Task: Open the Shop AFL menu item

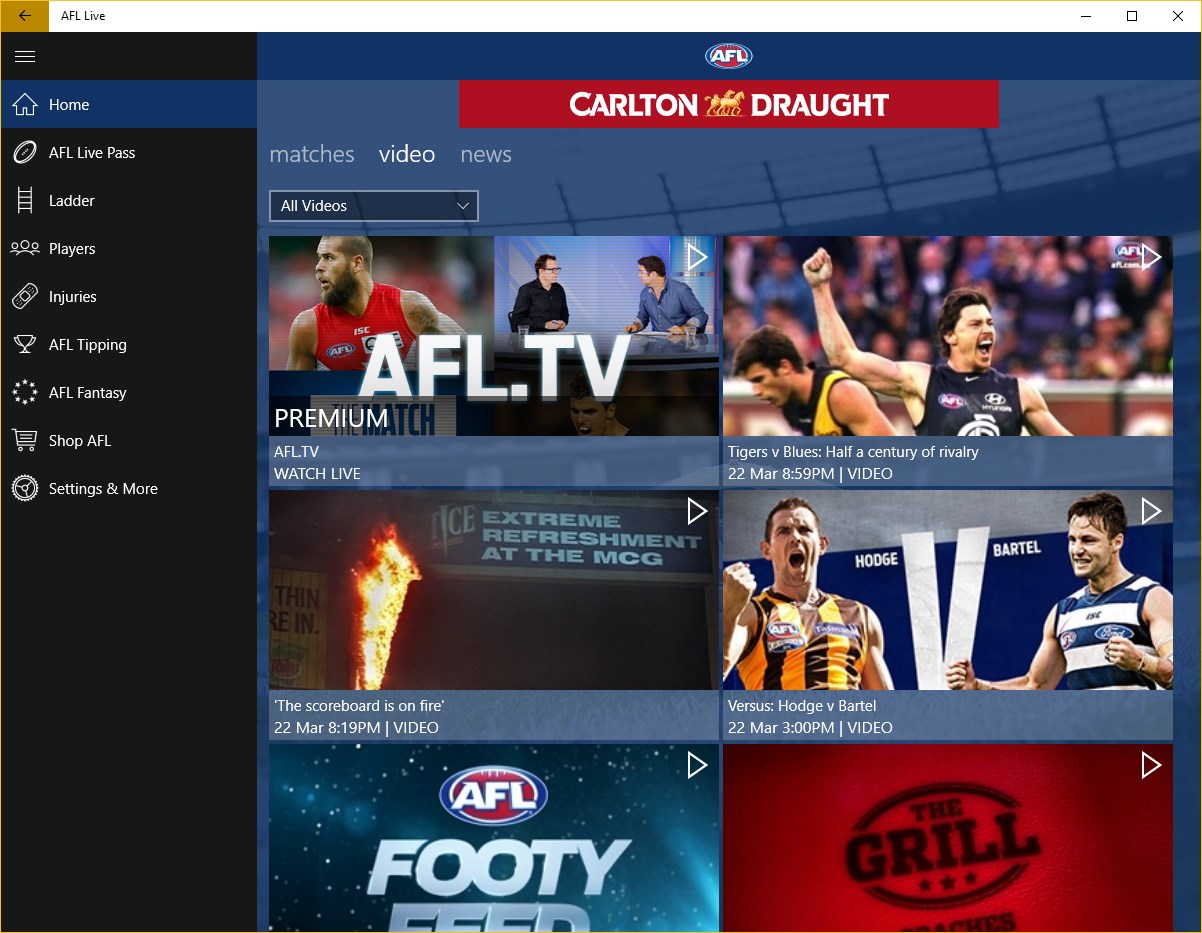Action: pos(129,440)
